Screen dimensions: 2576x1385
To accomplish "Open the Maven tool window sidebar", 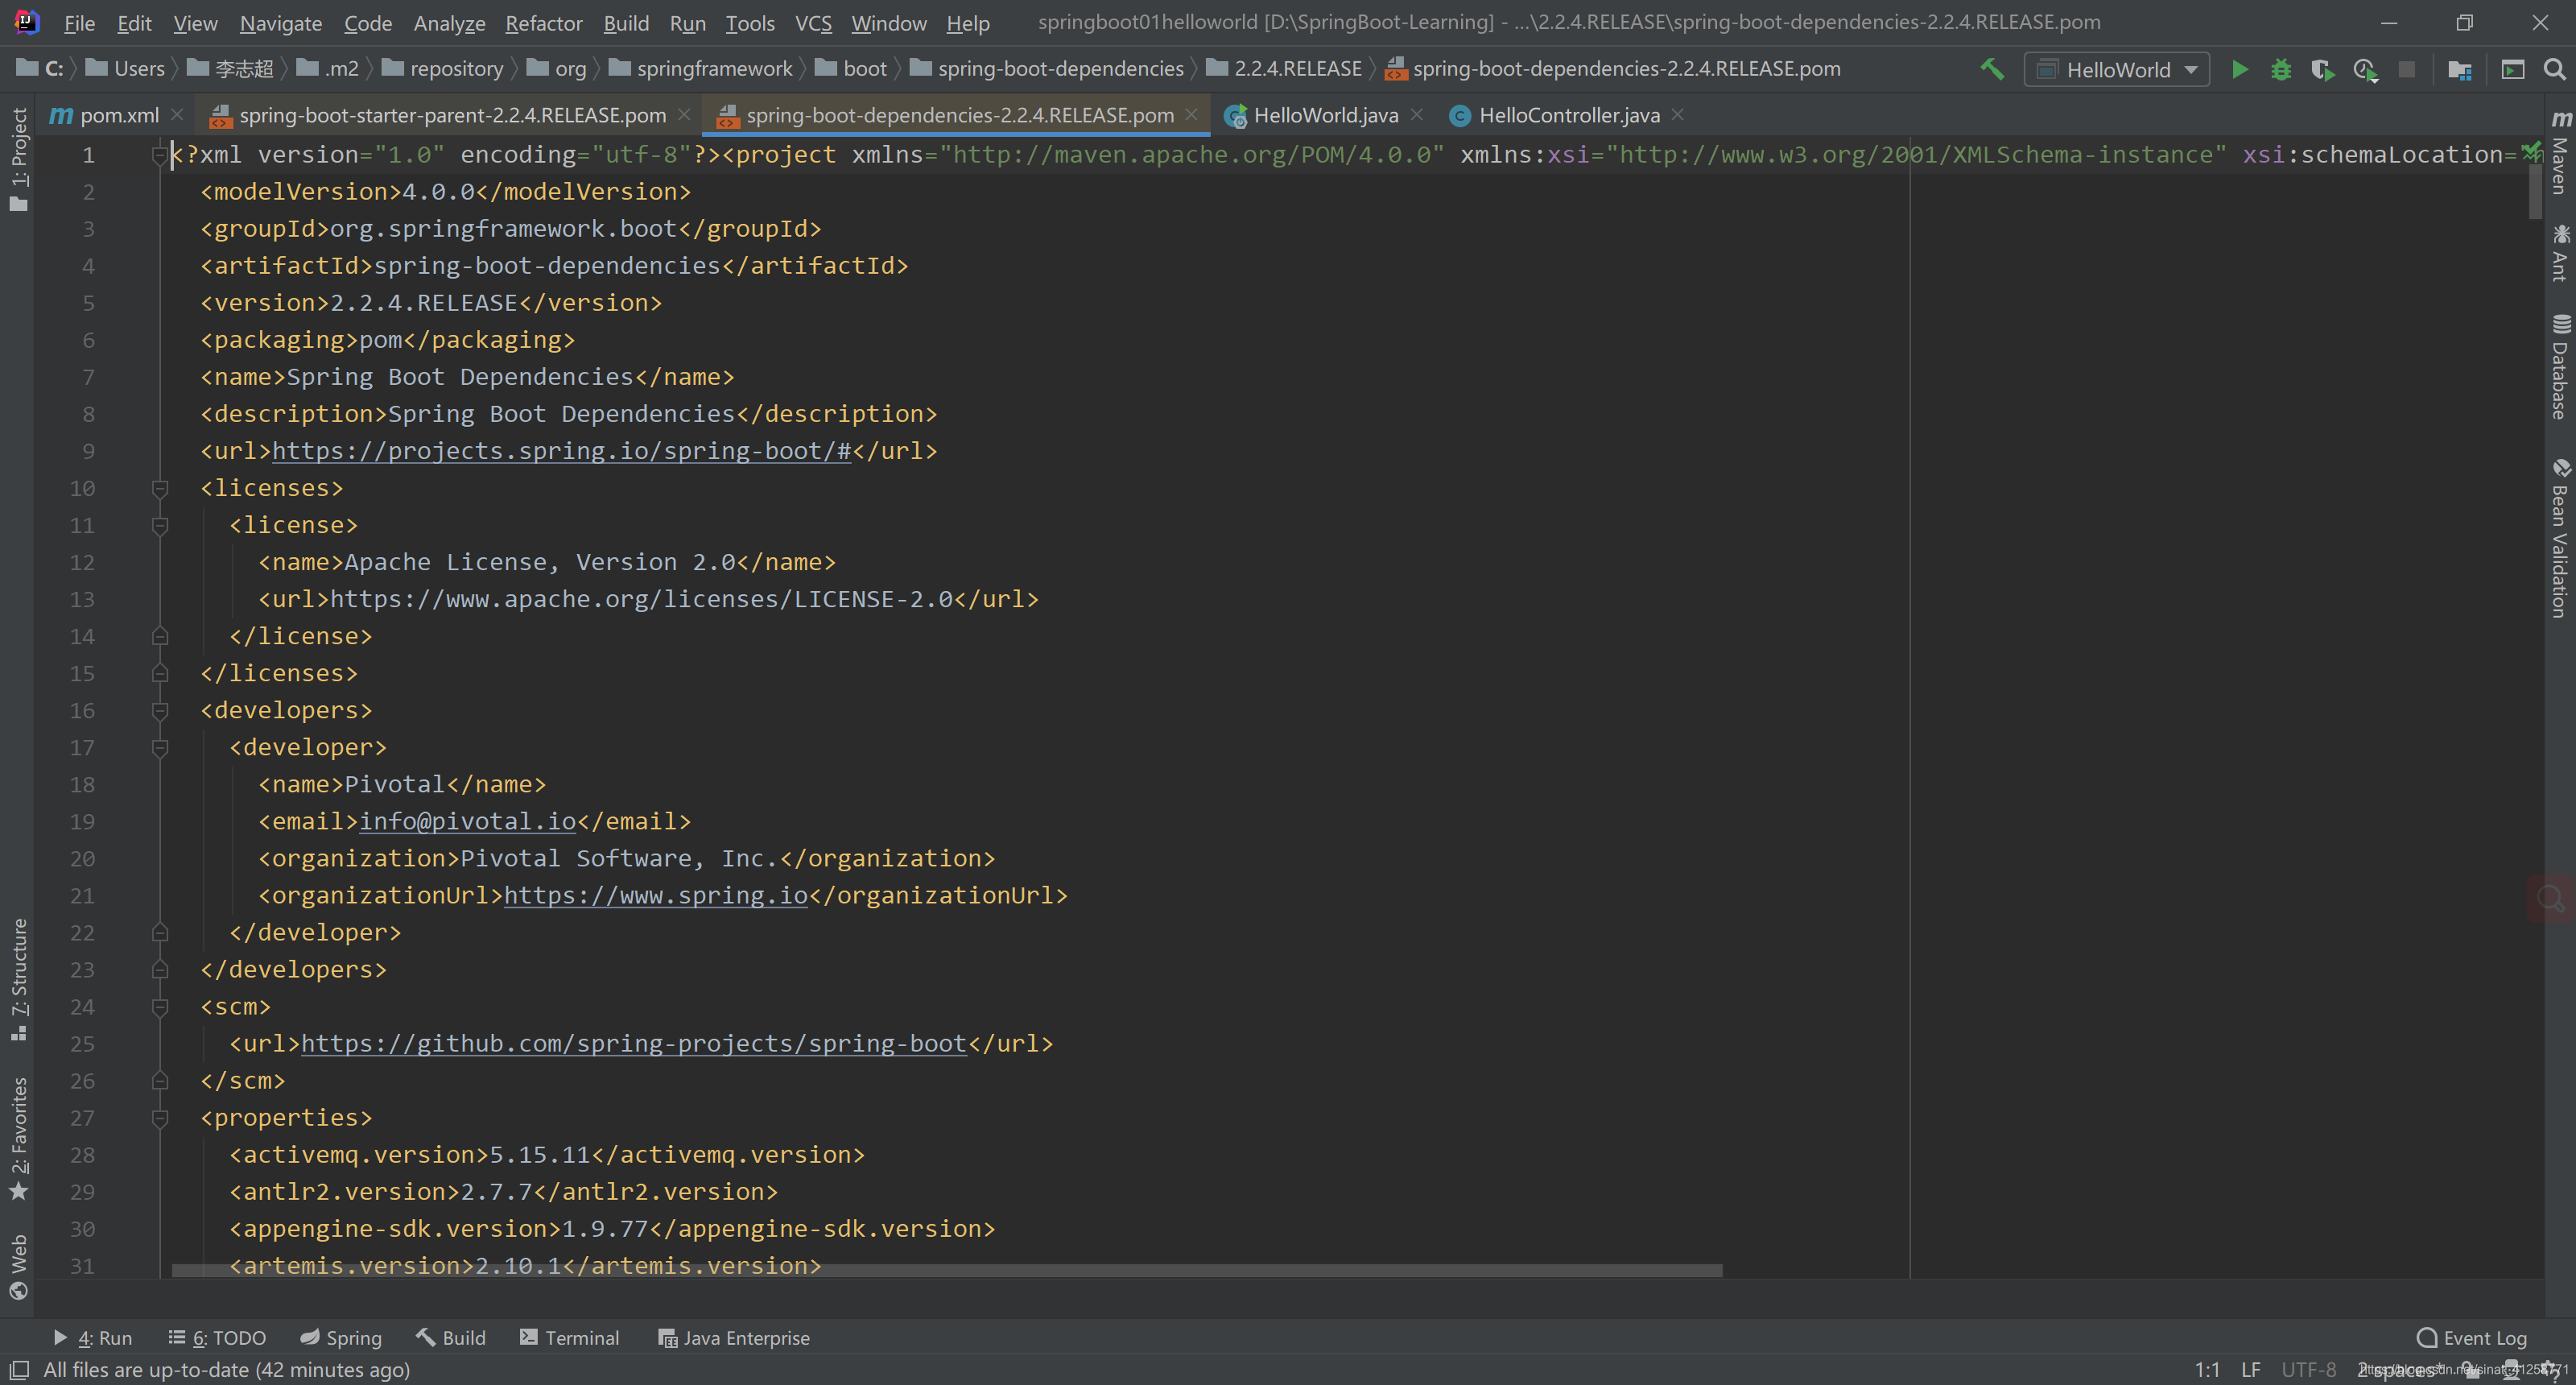I will (2560, 155).
